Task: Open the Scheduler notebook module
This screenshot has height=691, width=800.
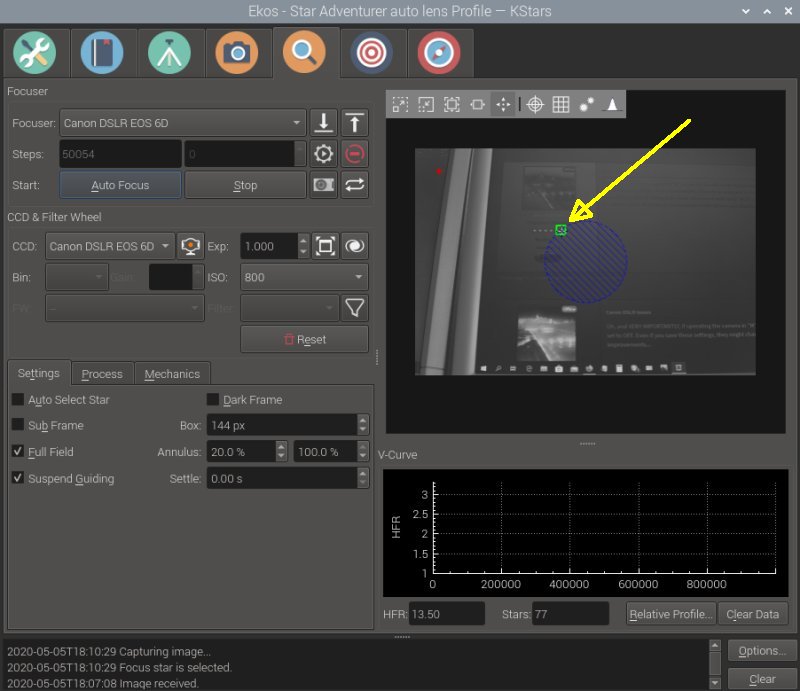Action: (x=102, y=53)
